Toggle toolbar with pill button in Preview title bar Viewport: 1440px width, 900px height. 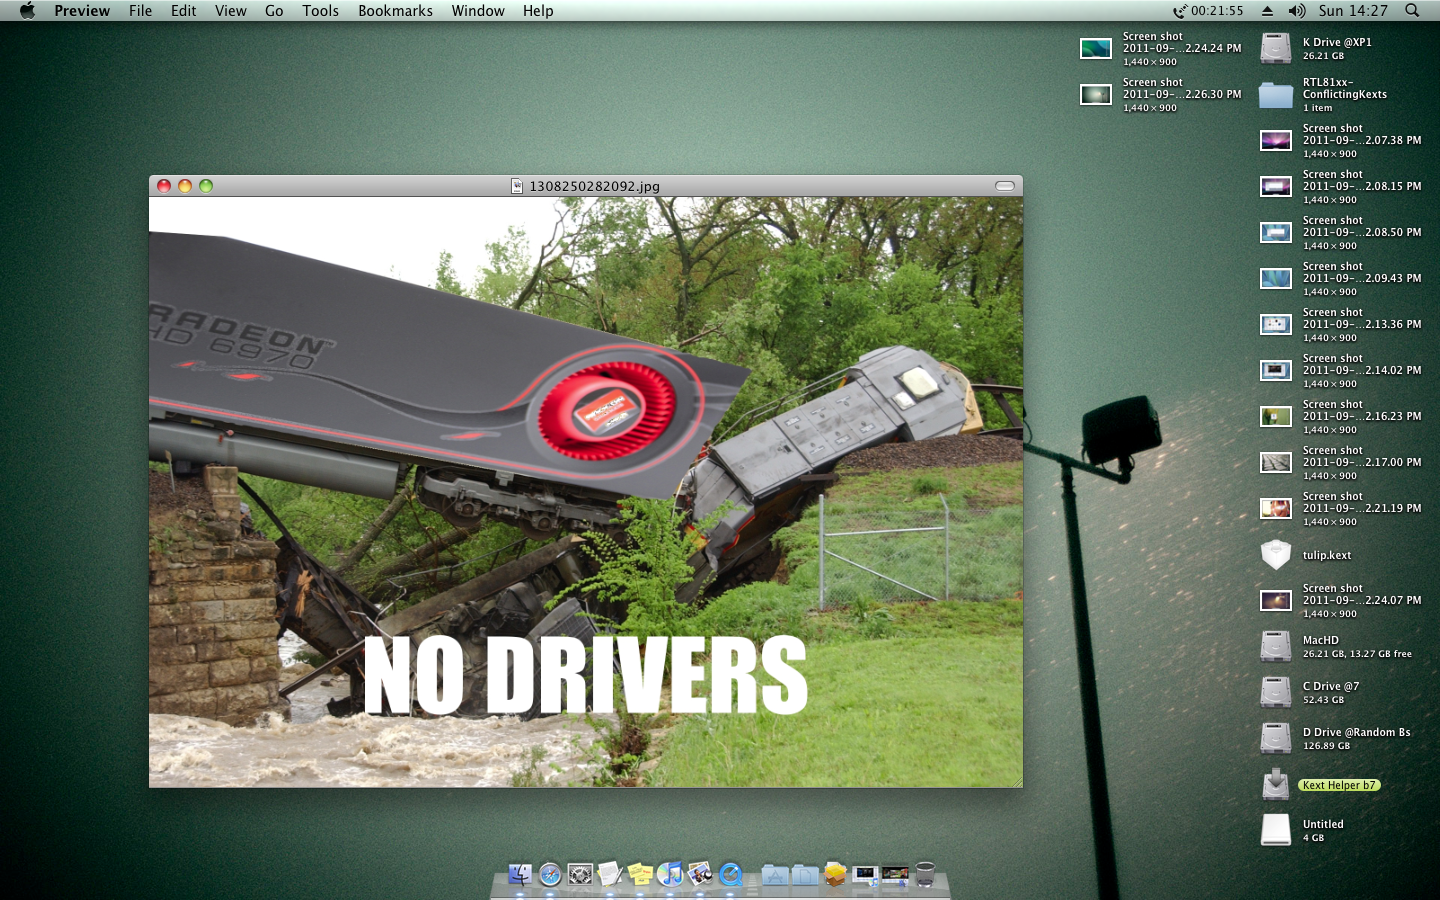(1005, 186)
